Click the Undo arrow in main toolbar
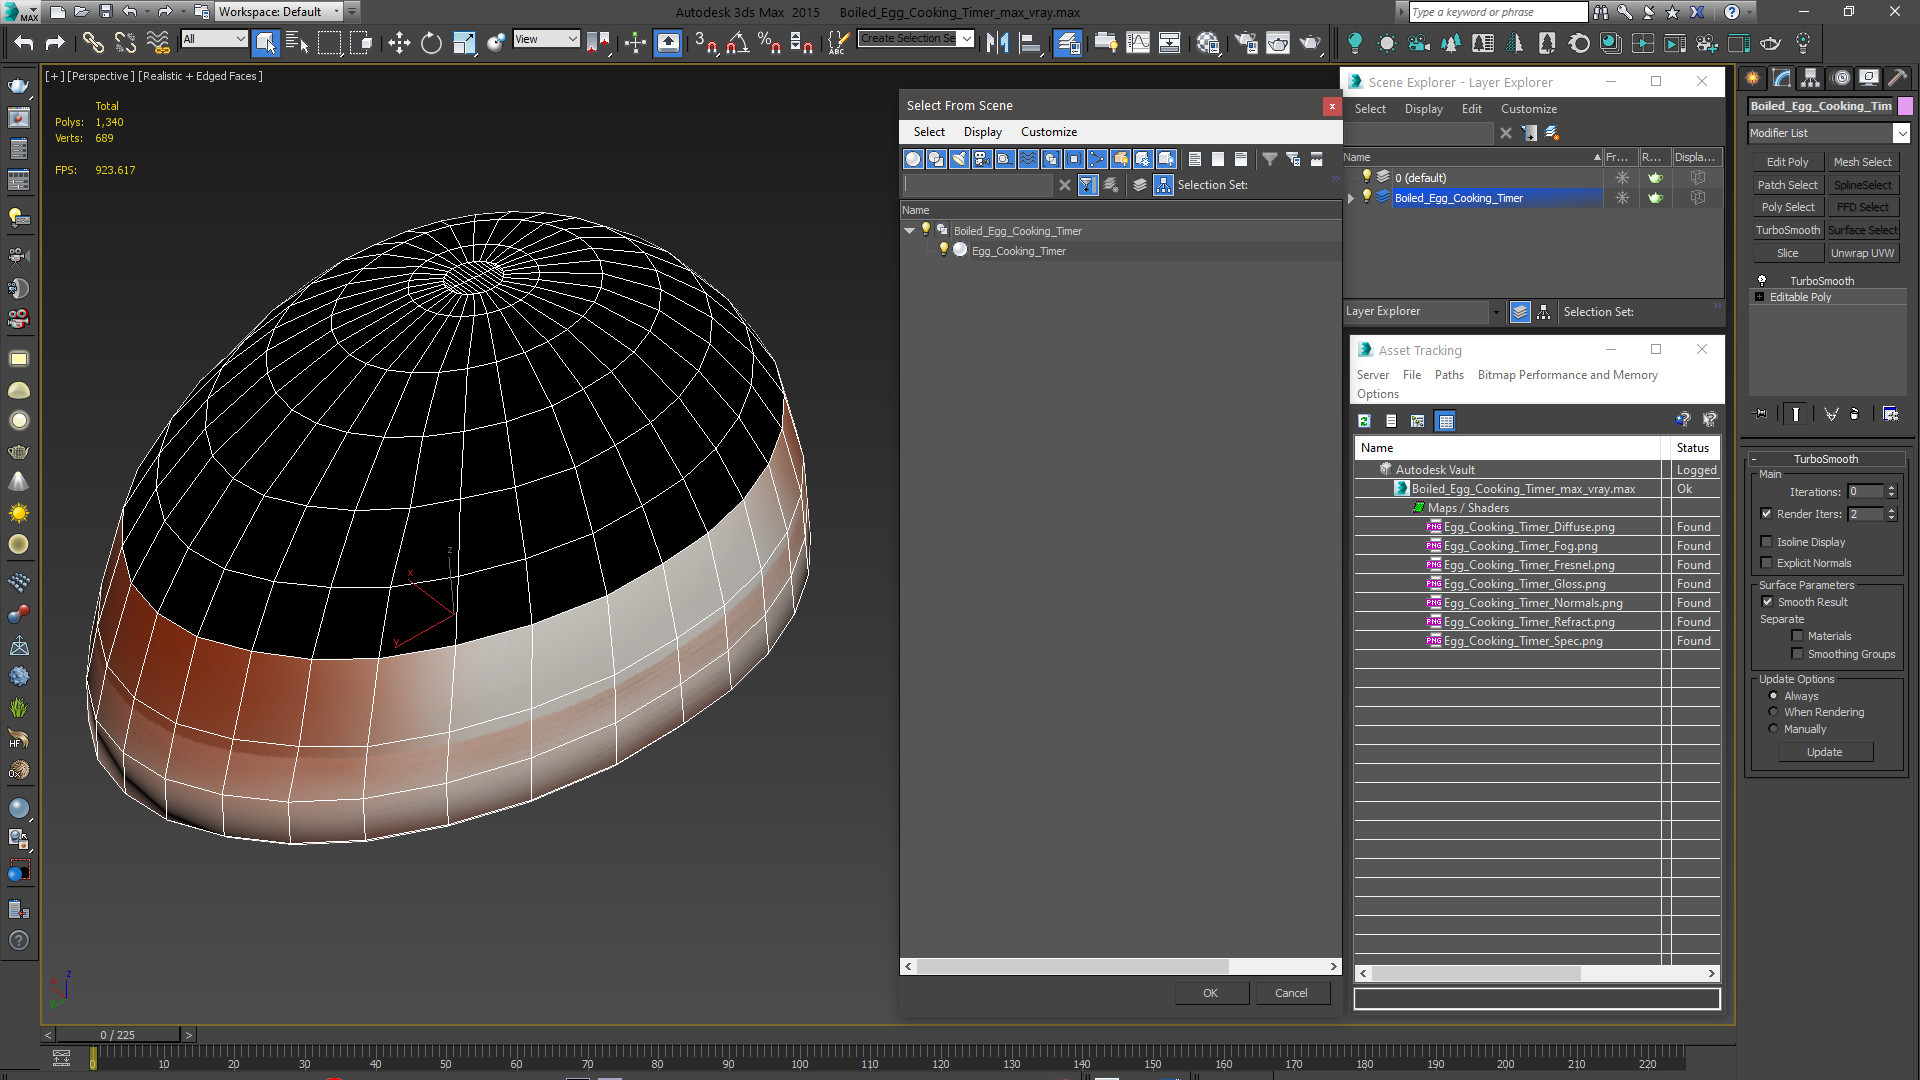This screenshot has height=1080, width=1920. click(24, 42)
